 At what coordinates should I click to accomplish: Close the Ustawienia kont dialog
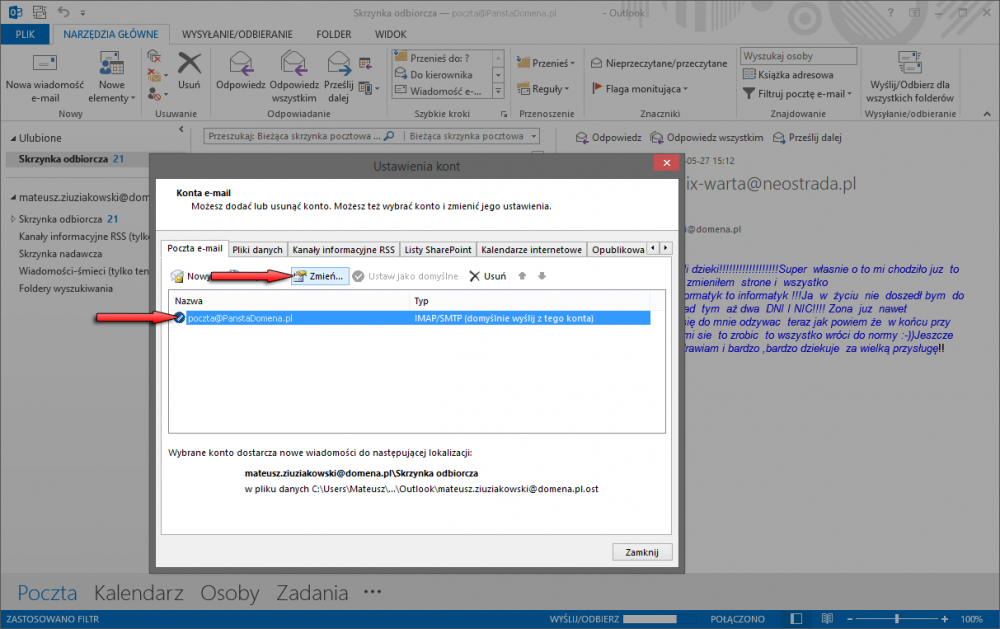(666, 163)
